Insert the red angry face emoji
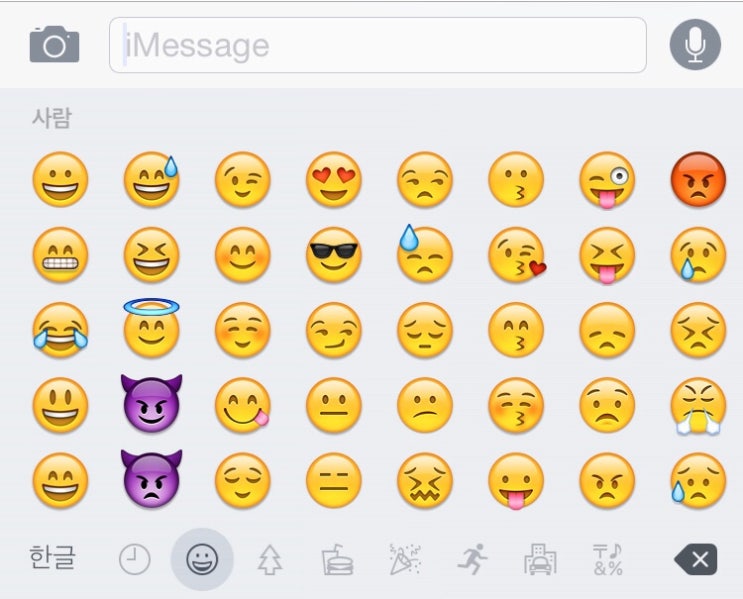The image size is (743, 599). coord(698,180)
